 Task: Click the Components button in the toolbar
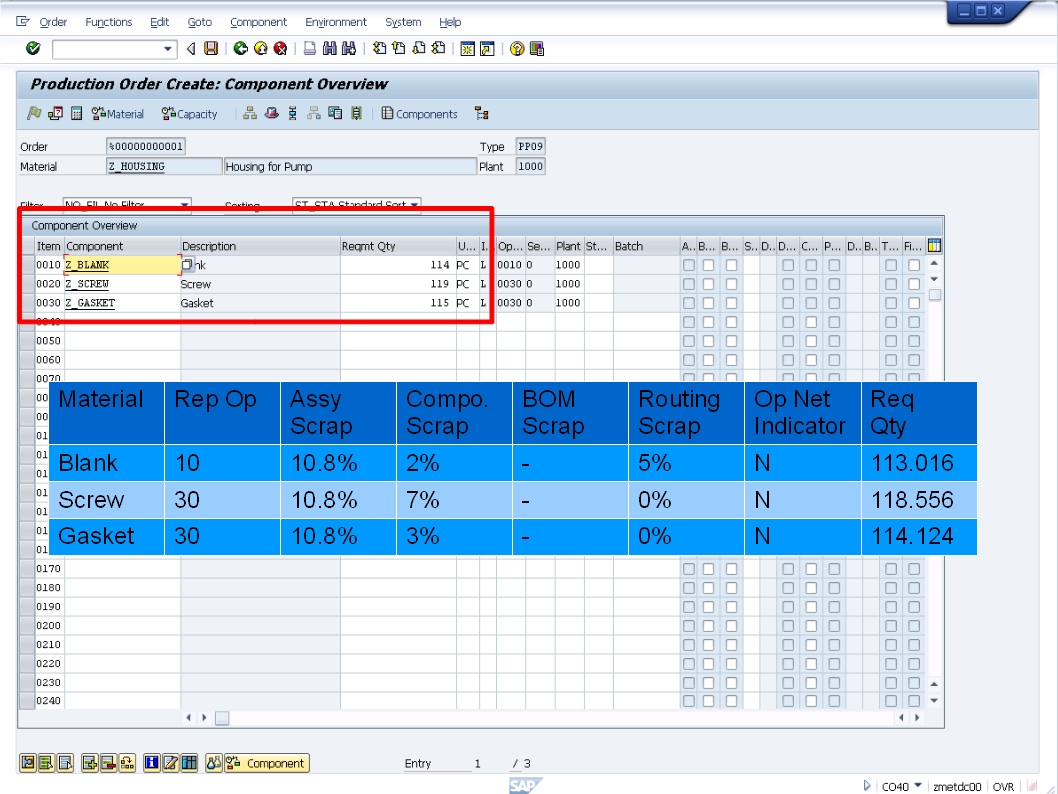[419, 113]
